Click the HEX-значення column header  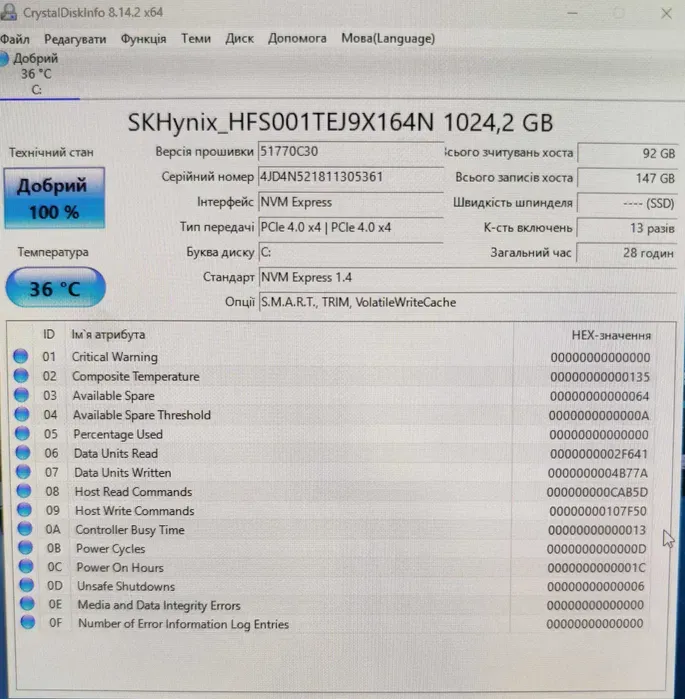[611, 335]
